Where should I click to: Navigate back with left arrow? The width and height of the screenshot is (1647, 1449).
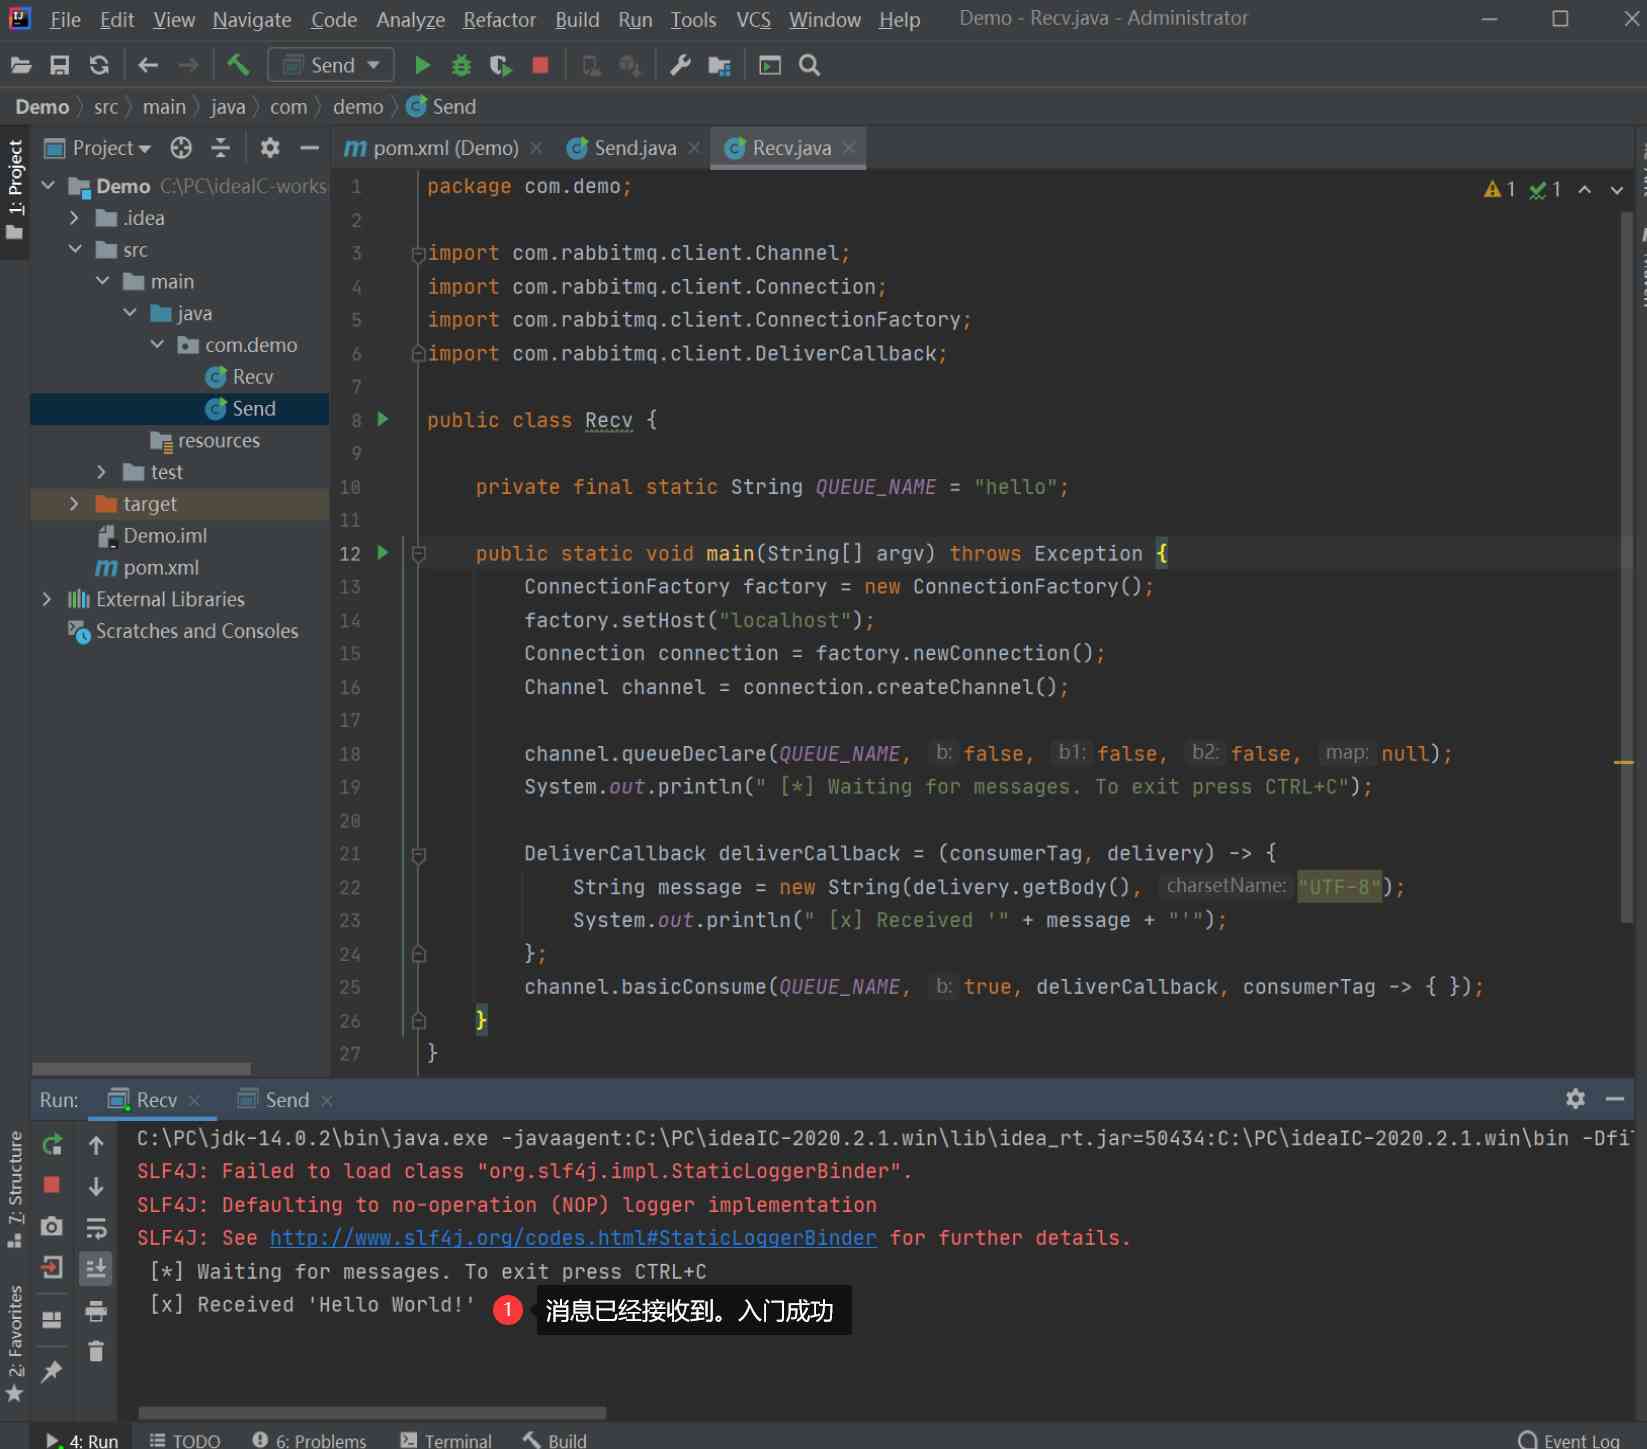148,66
